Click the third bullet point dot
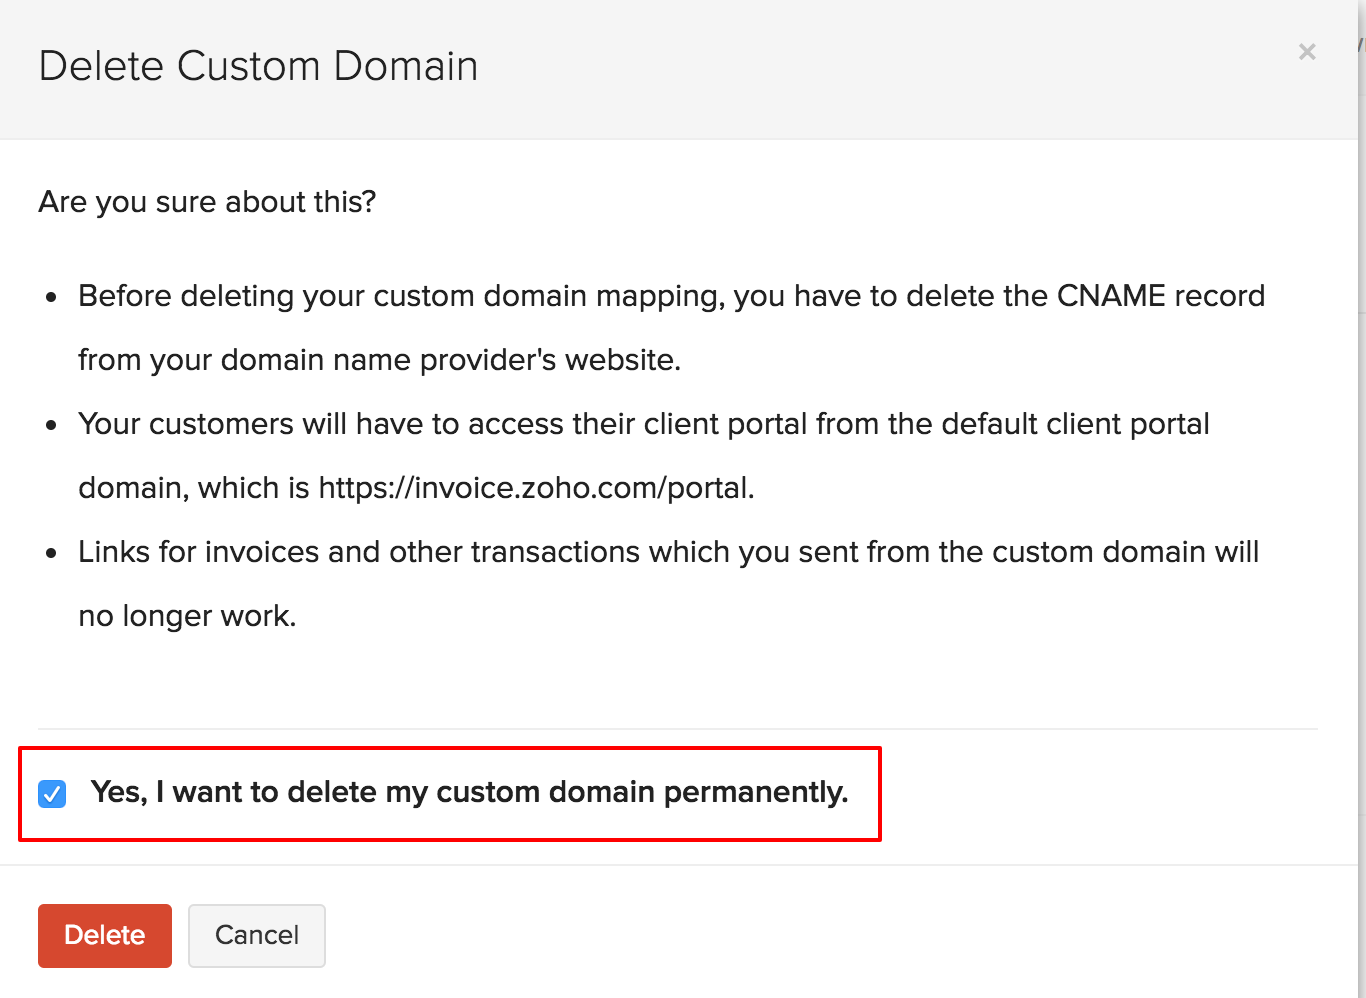 (52, 554)
